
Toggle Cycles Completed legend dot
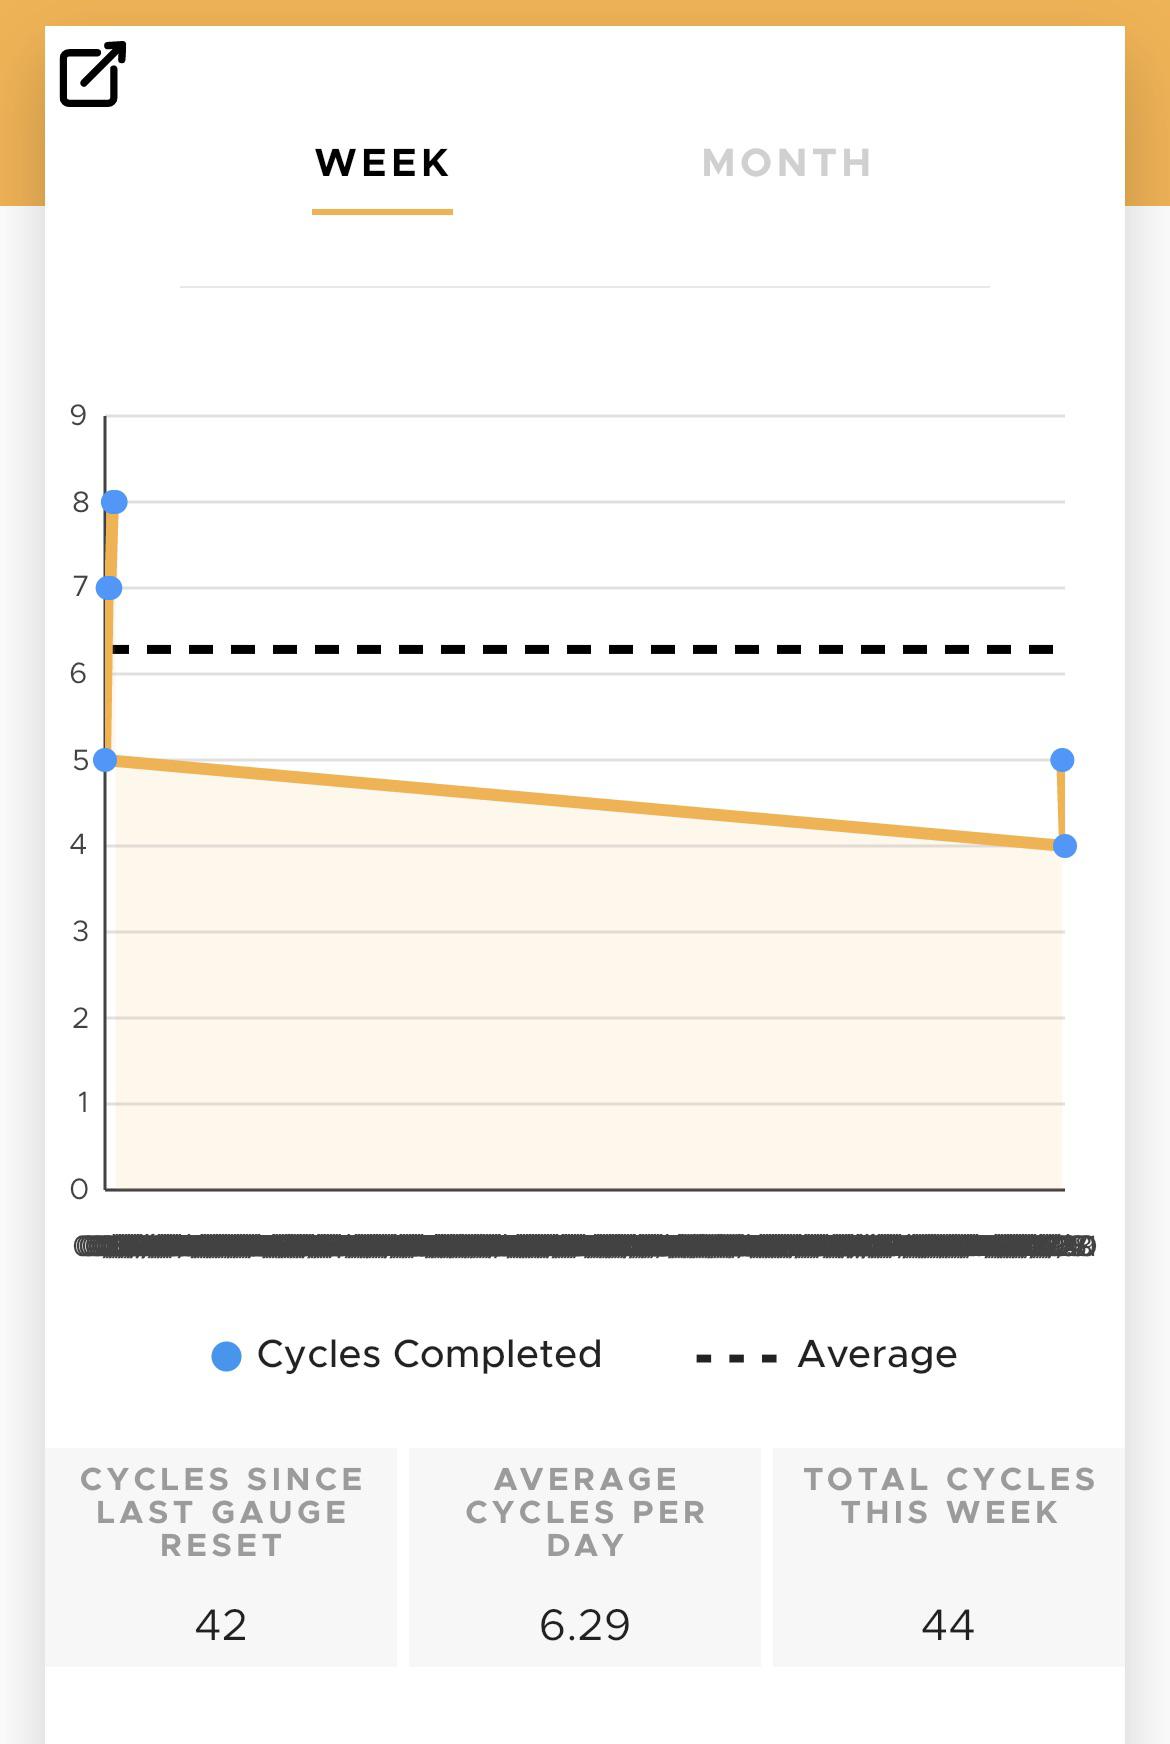(x=227, y=1356)
